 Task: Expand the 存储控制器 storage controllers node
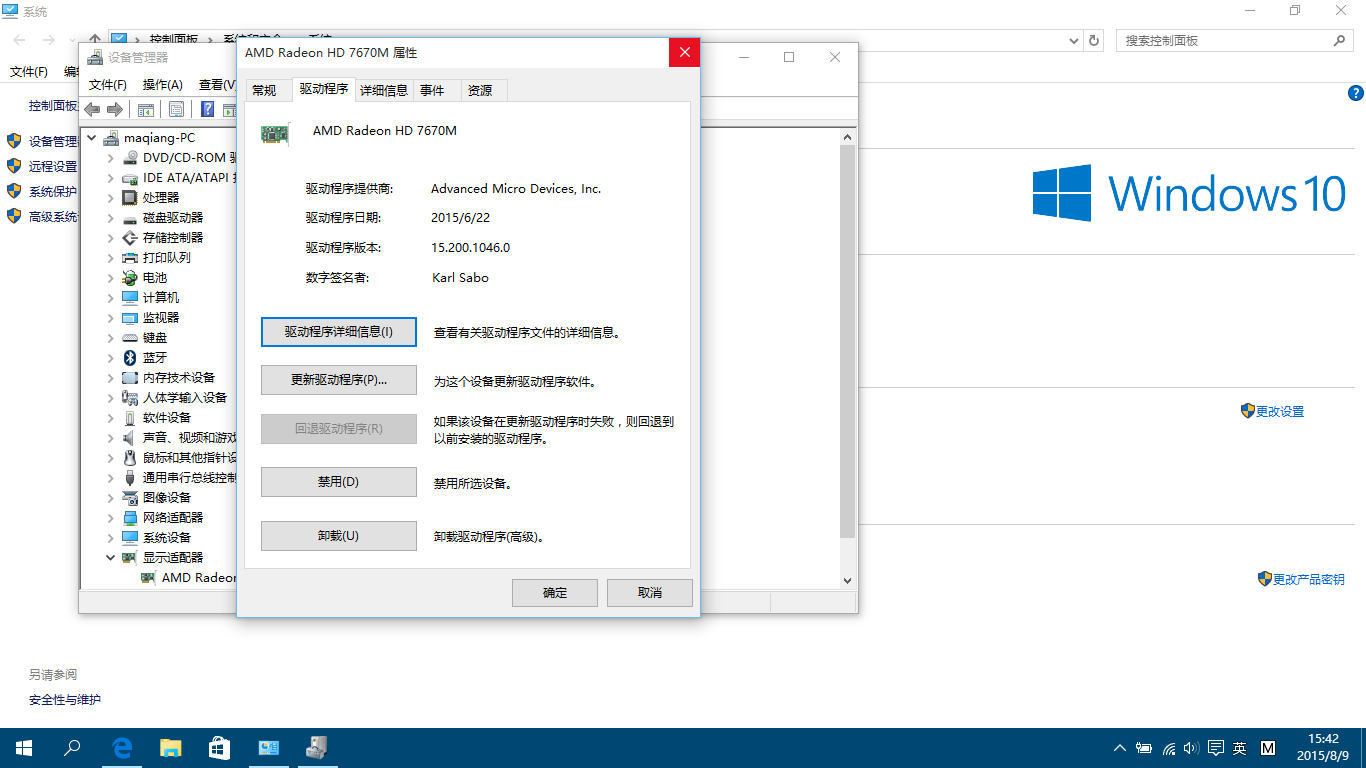(111, 238)
